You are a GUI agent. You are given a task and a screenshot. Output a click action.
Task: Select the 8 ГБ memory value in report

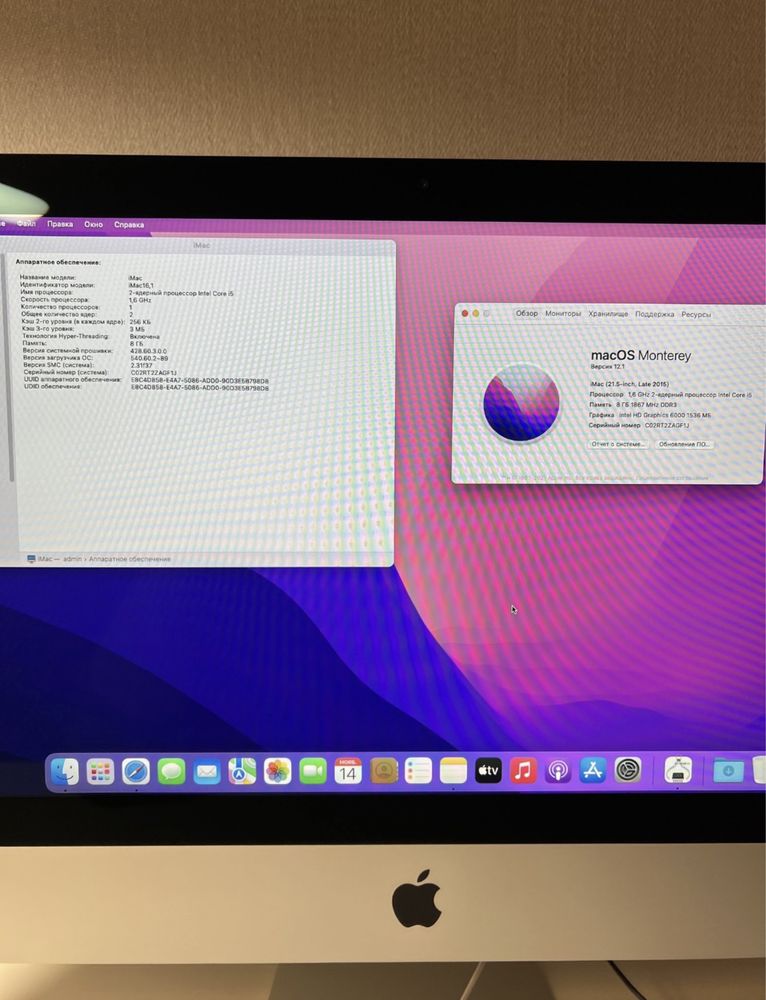[136, 344]
